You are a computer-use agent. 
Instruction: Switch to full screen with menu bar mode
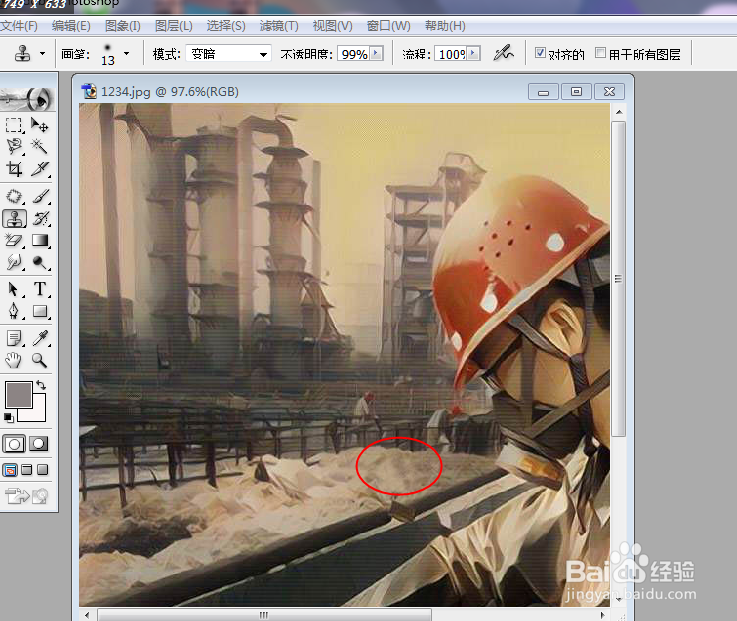pyautogui.click(x=27, y=470)
